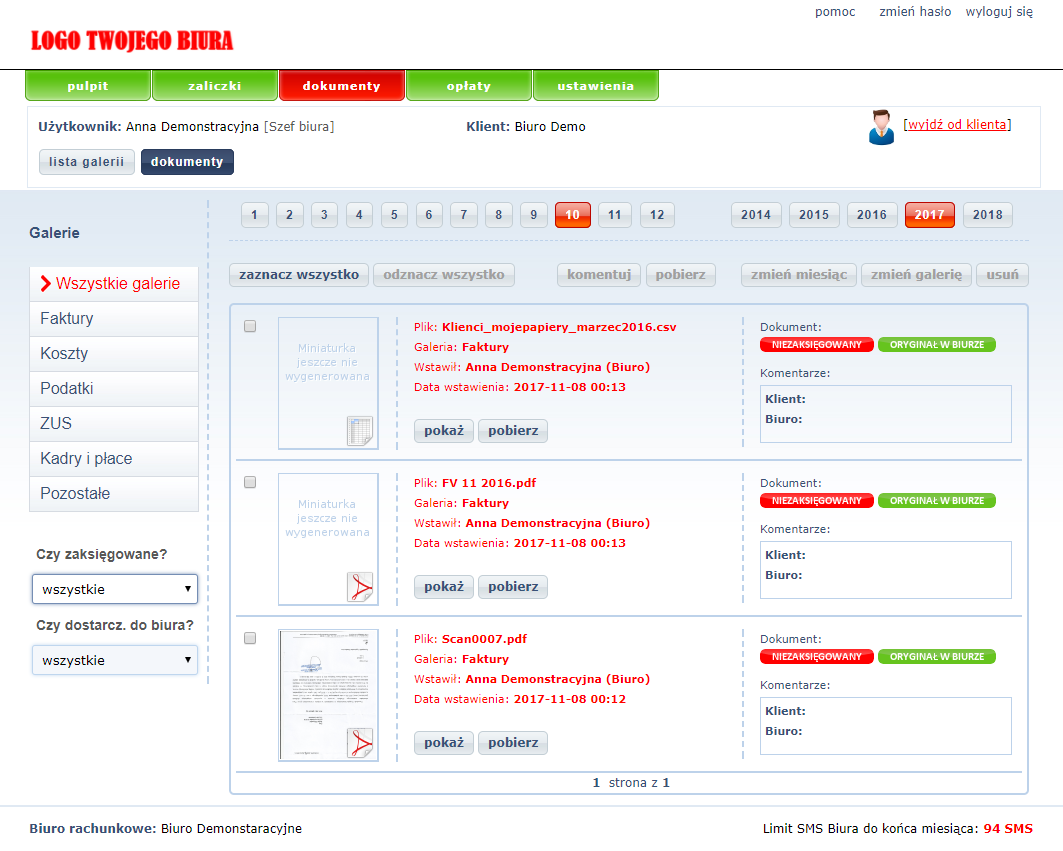Screen dimensions: 1063x851
Task: Click the PDF icon on Scan0007.pdf thumbnail
Action: [x=359, y=742]
